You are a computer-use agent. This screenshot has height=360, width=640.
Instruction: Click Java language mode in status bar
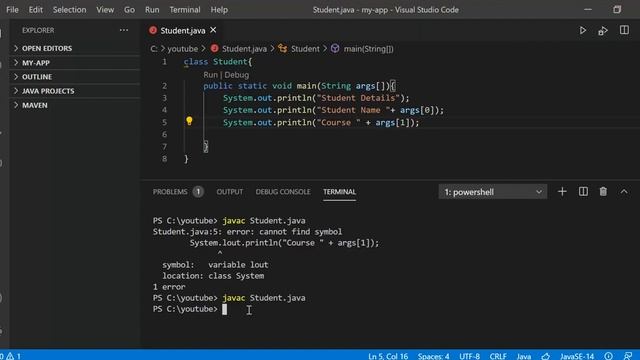(524, 356)
